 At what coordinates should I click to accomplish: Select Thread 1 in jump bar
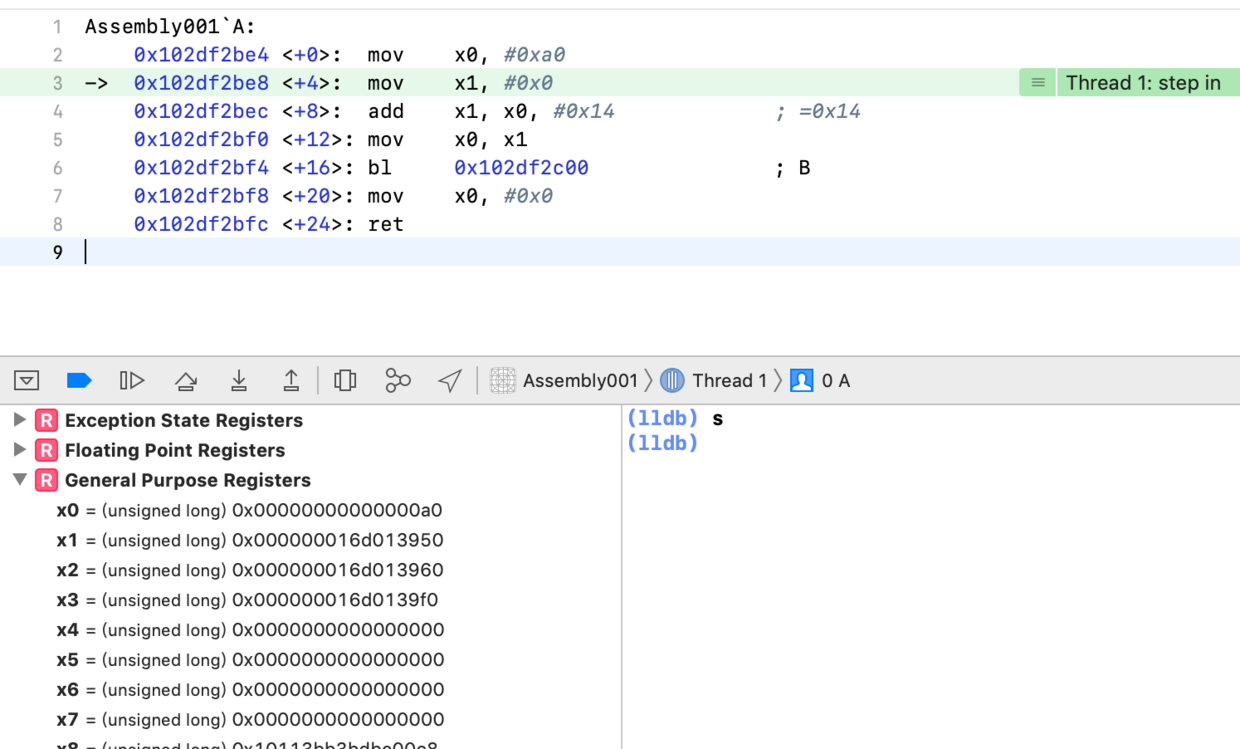coord(714,381)
